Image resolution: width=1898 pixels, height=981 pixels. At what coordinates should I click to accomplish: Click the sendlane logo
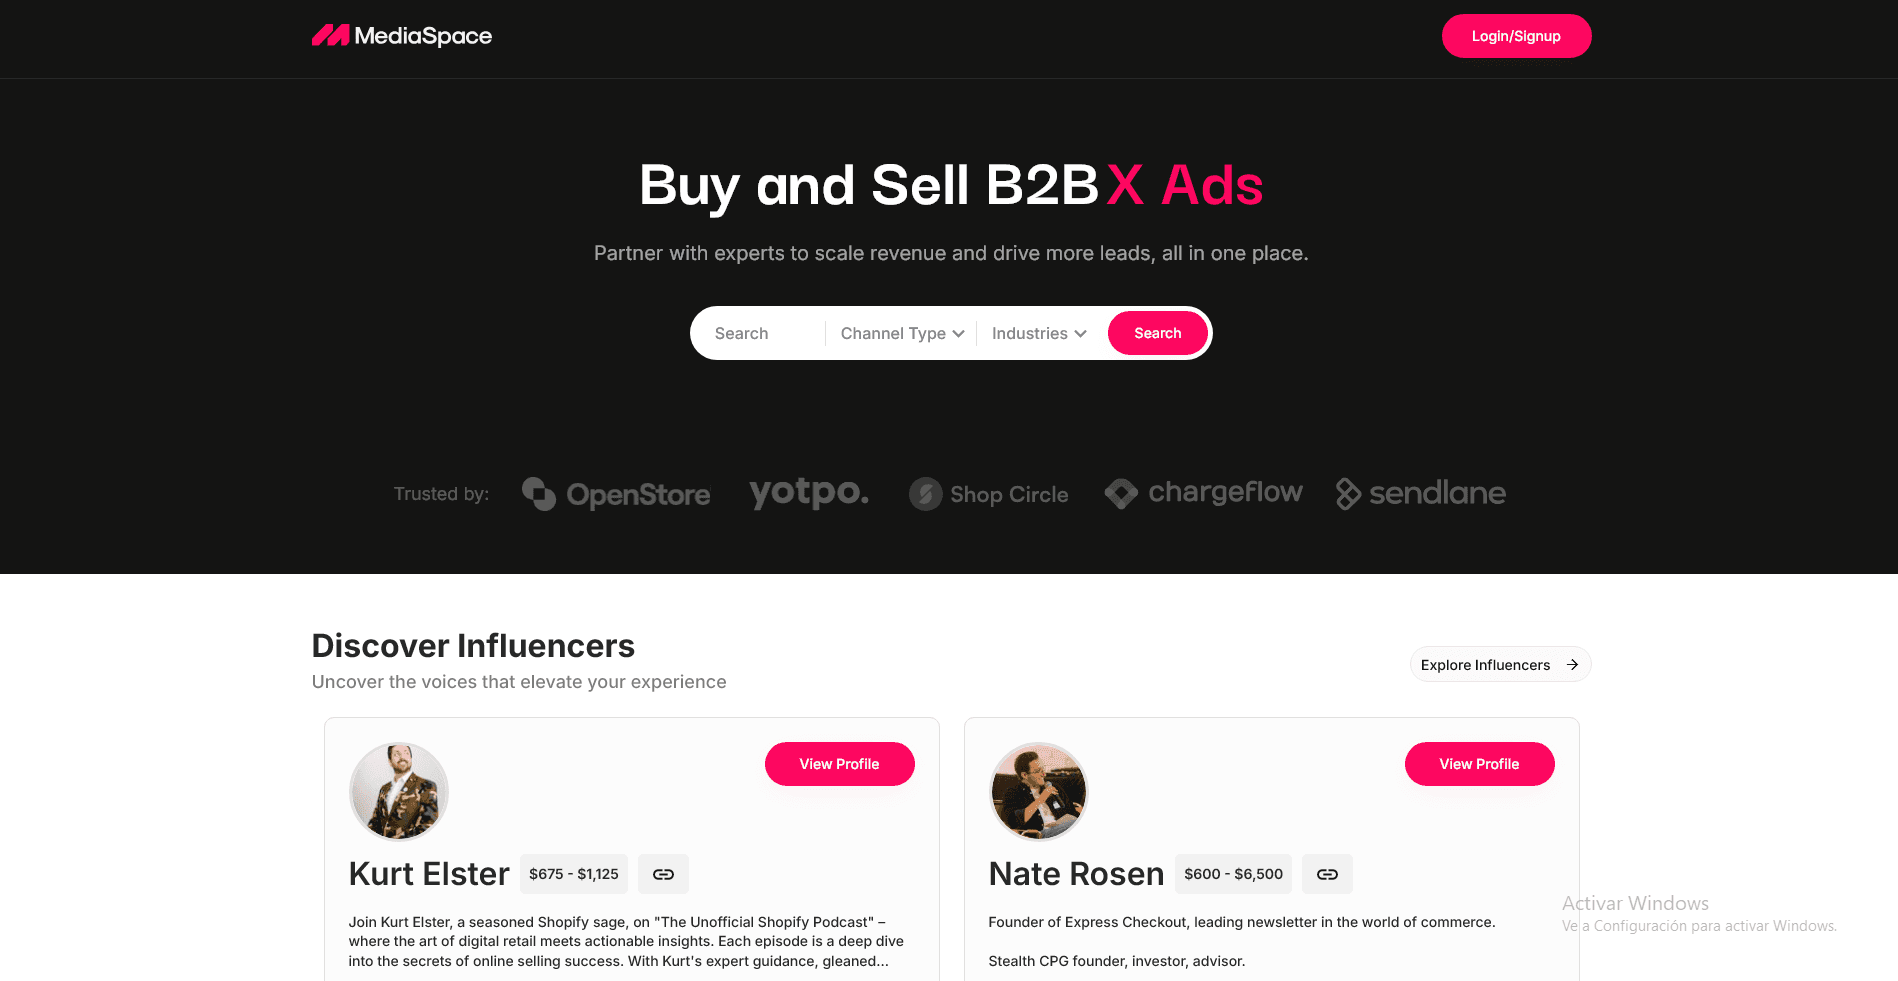coord(1420,493)
